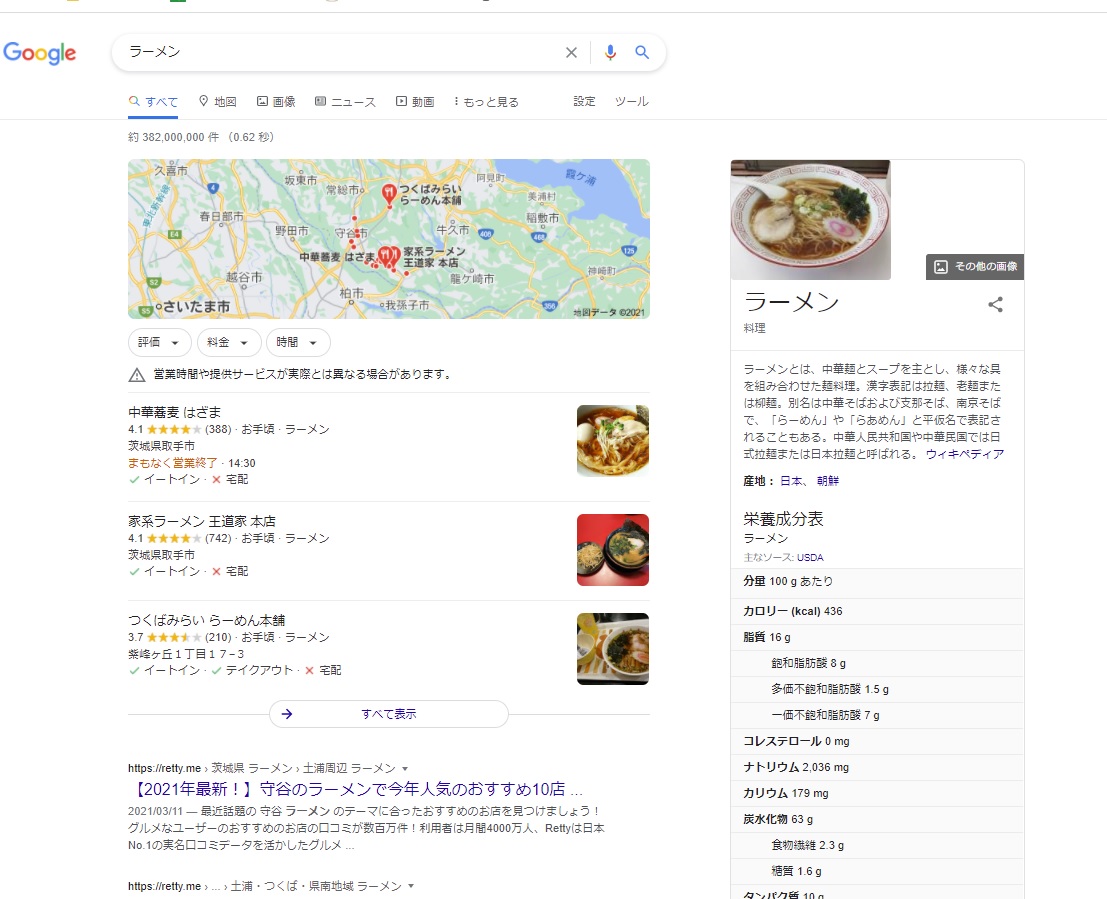
Task: Click the Google logo
Action: coord(40,53)
